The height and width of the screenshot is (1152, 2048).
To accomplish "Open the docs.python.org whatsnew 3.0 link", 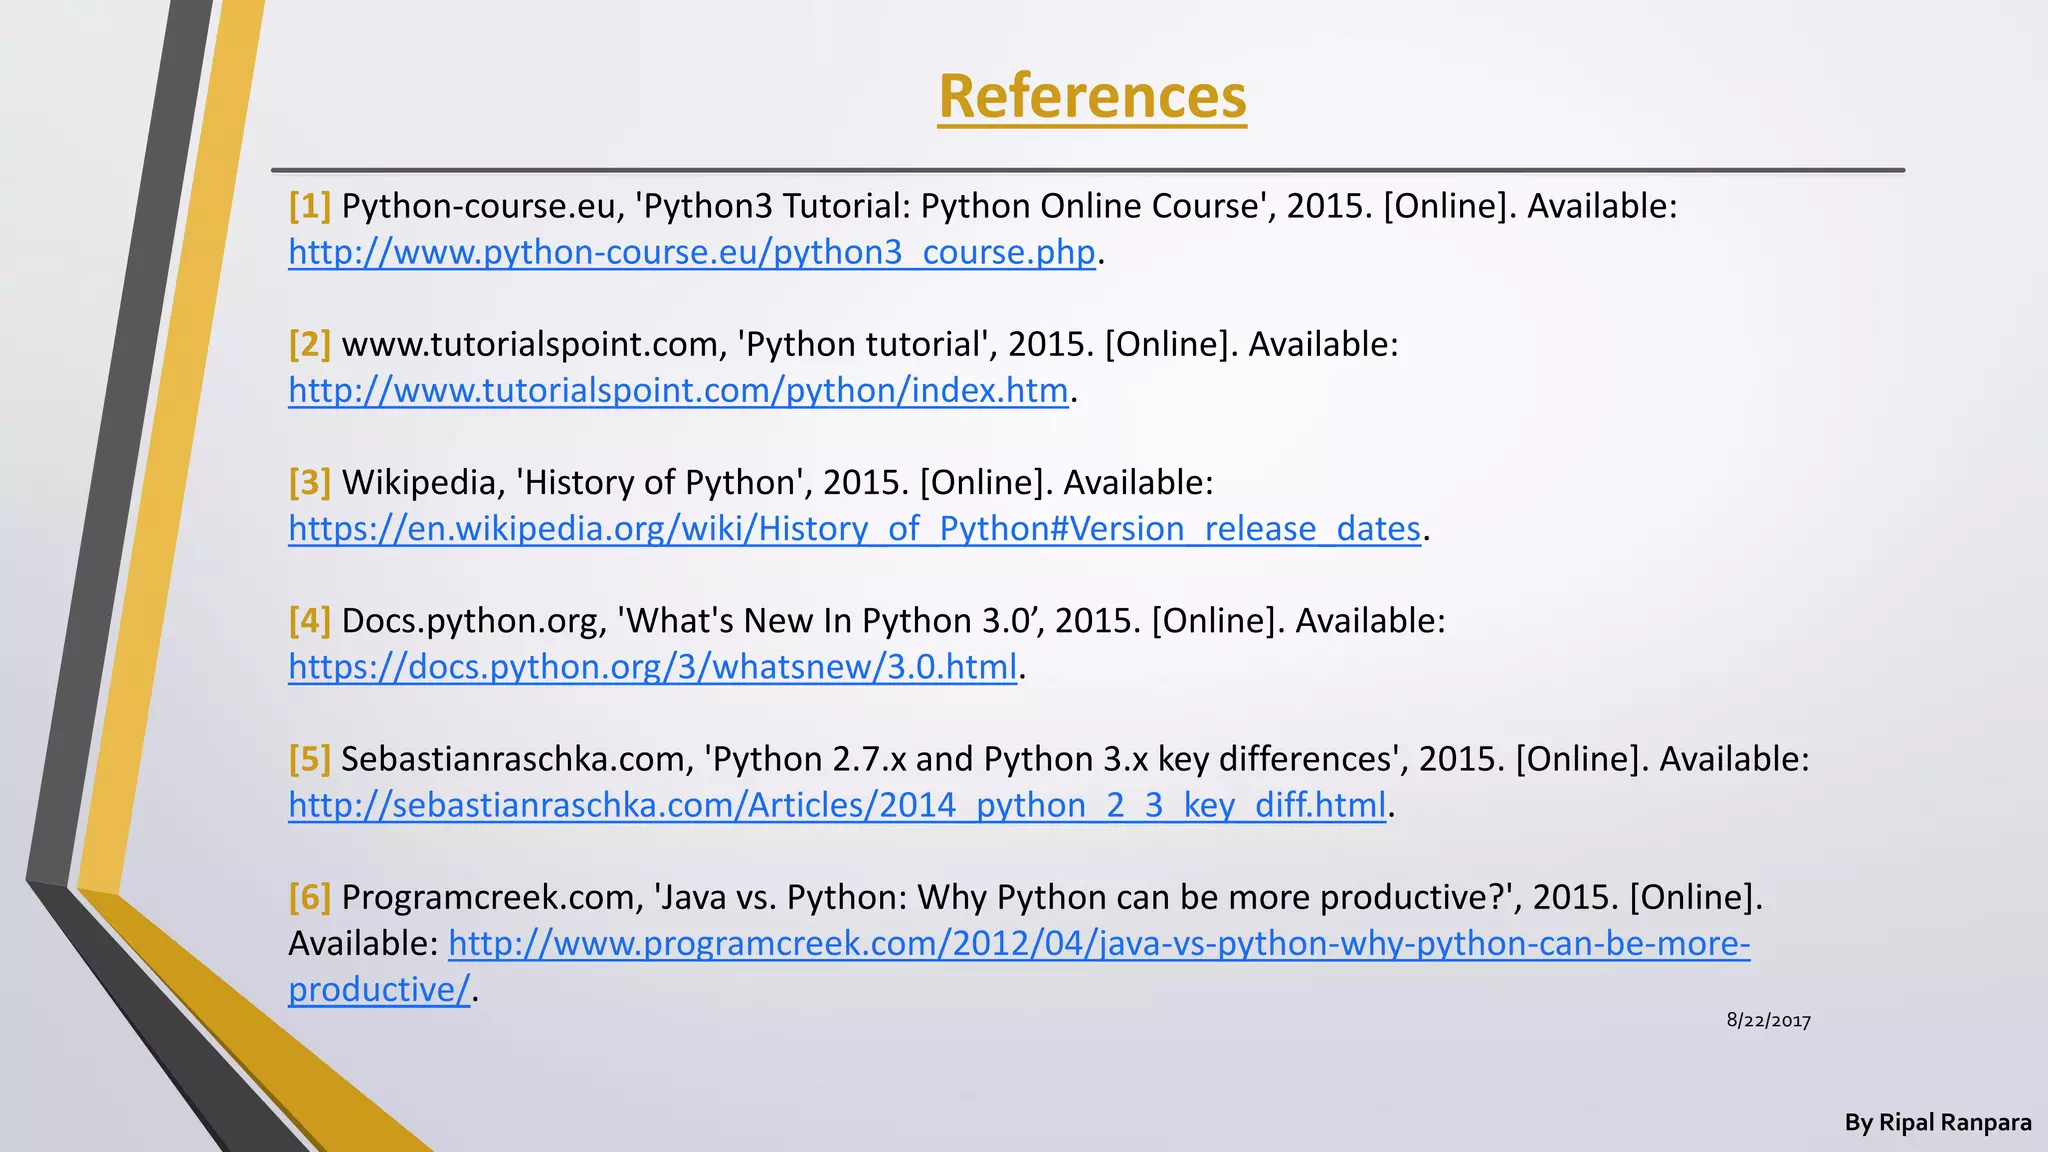I will point(653,666).
